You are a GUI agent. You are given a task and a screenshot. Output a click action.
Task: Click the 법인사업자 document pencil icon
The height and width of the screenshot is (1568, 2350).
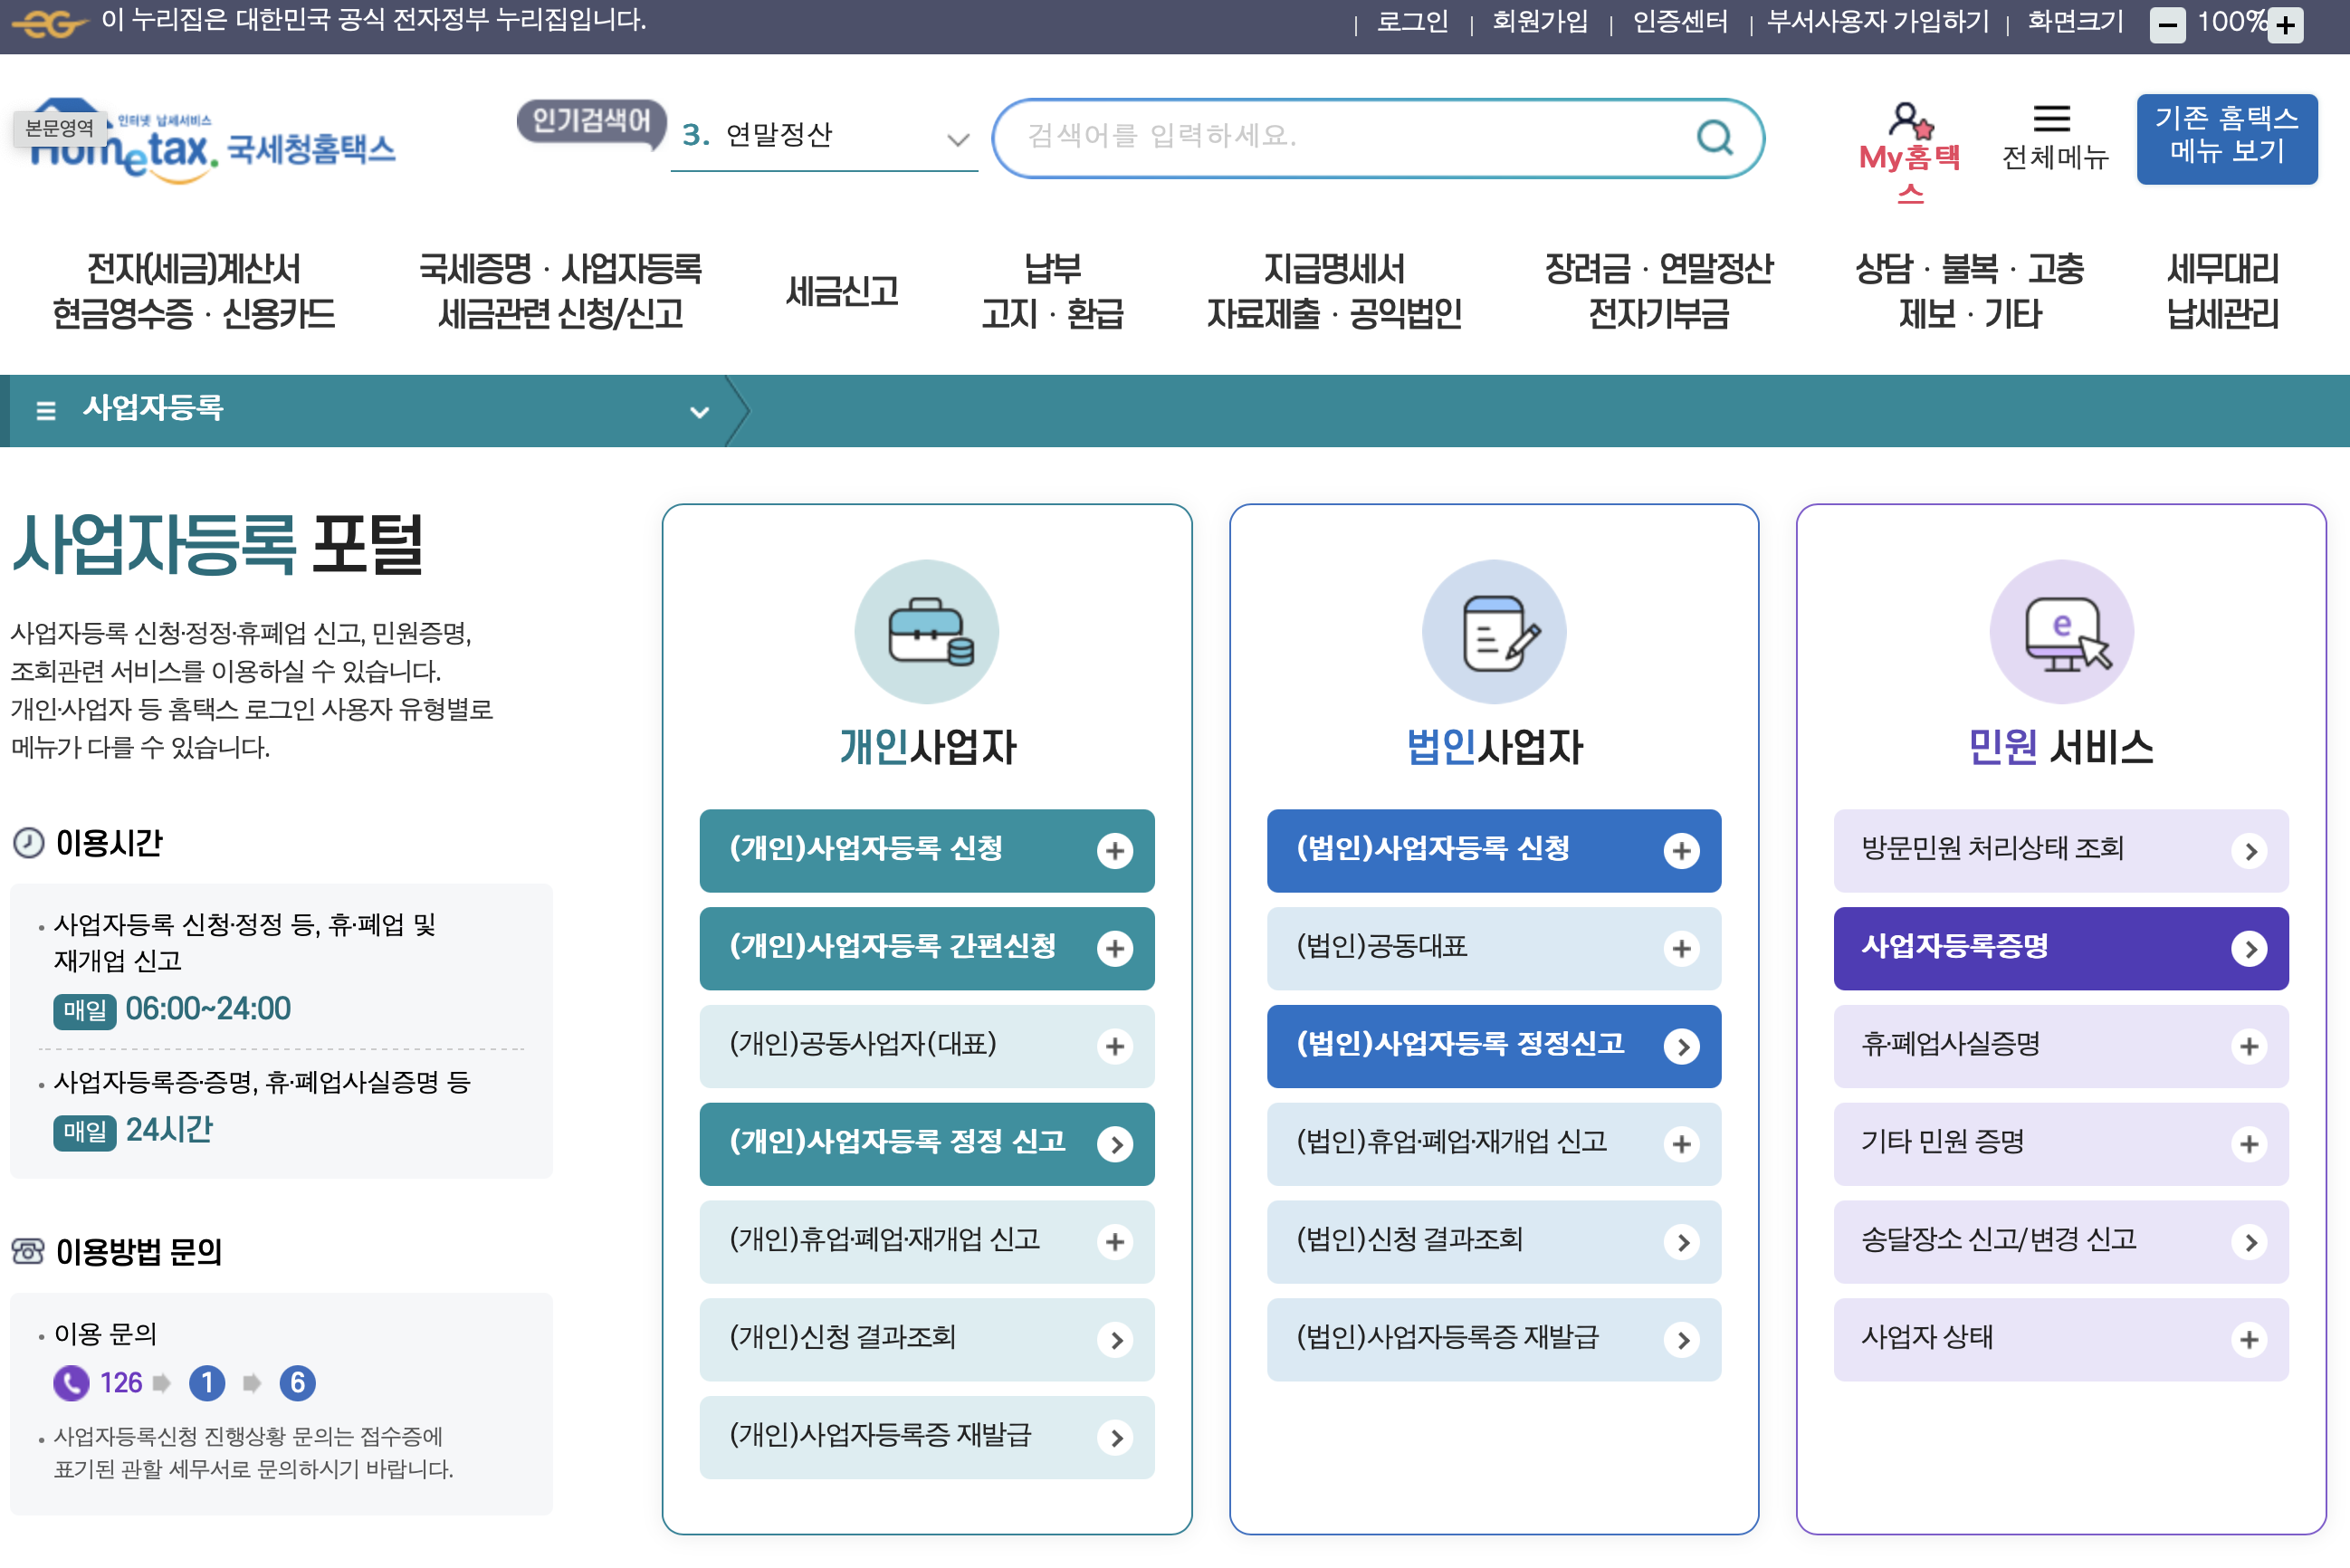click(1493, 632)
